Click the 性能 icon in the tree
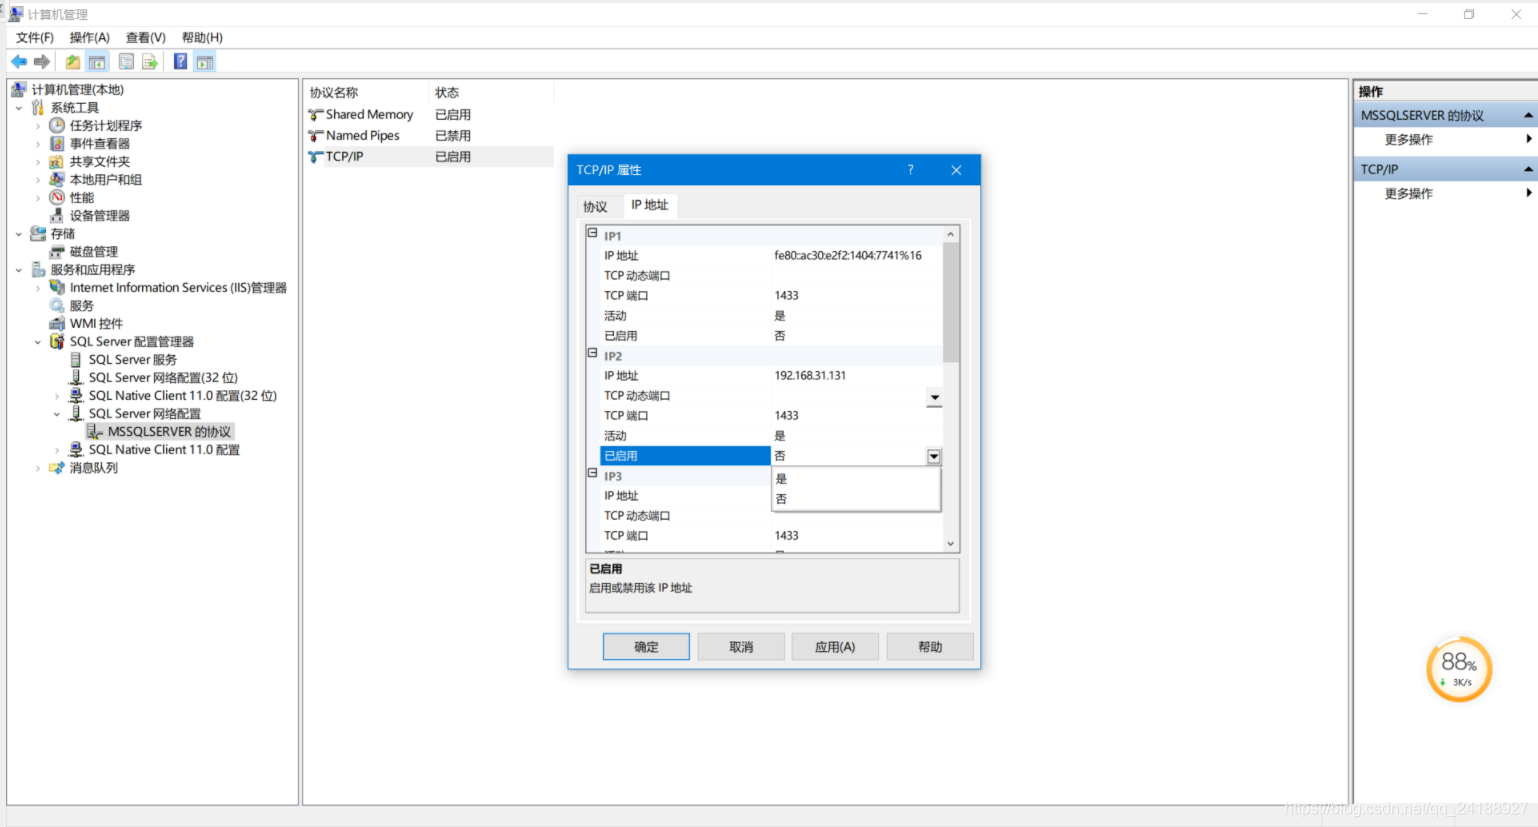 [57, 197]
